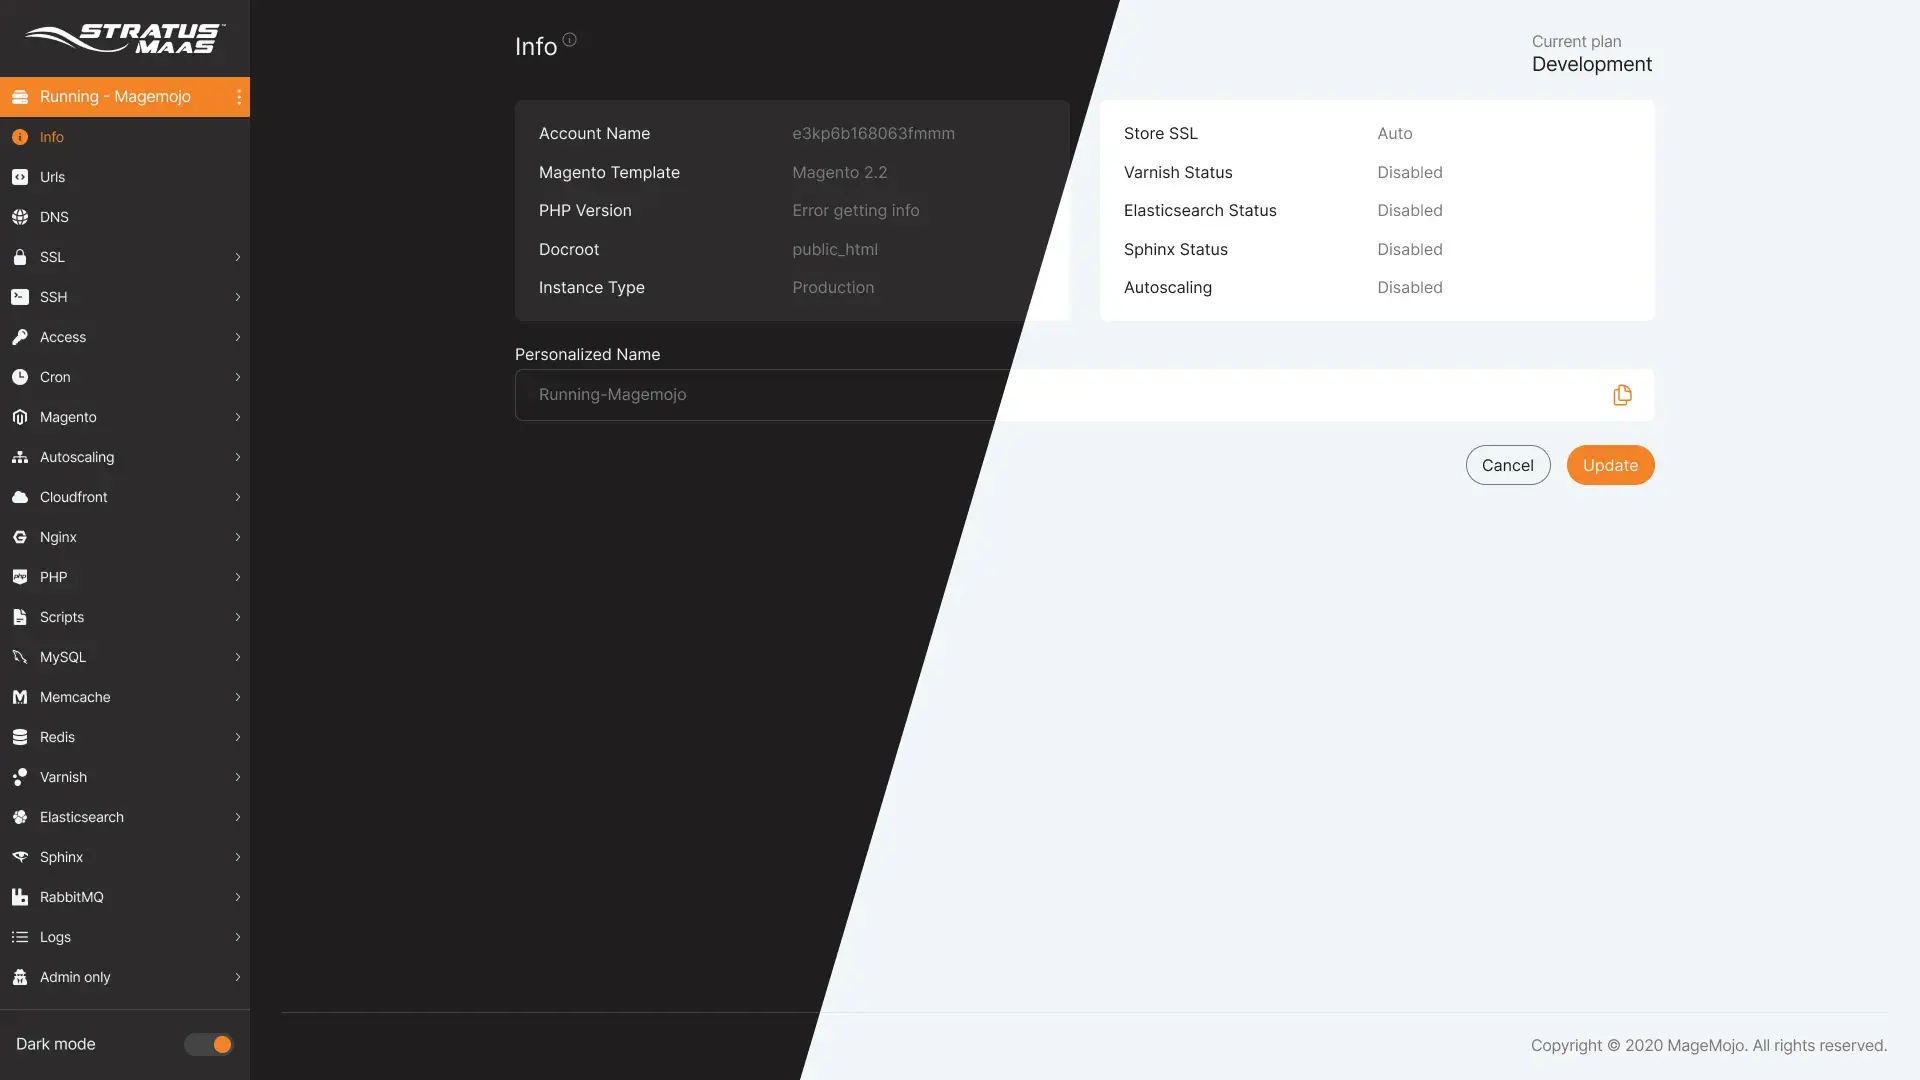Expand the MySQL submenu chevron
The width and height of the screenshot is (1920, 1080).
tap(238, 657)
